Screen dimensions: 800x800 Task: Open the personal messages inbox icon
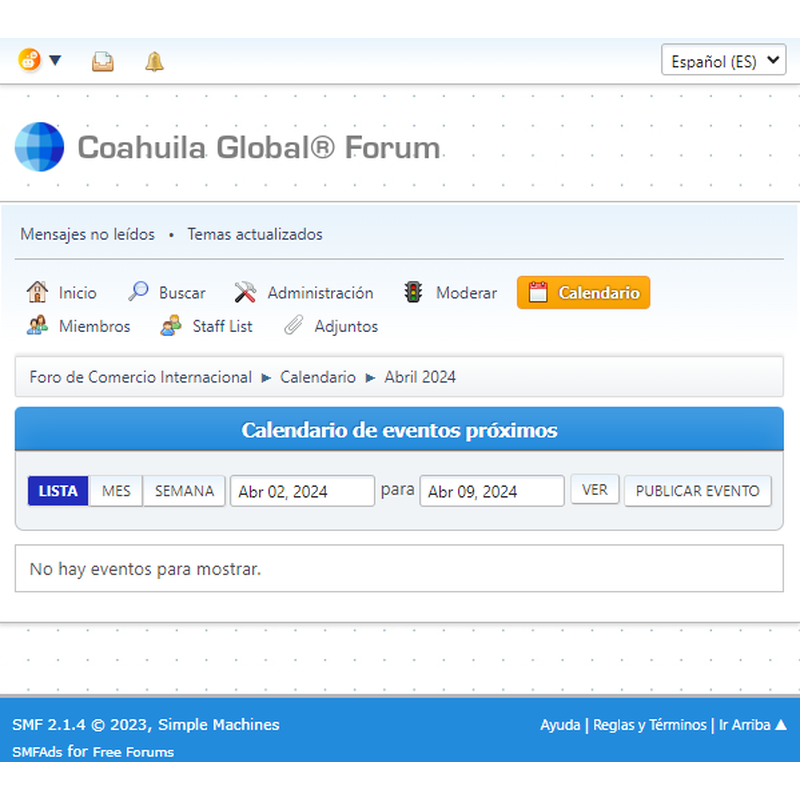[x=103, y=61]
